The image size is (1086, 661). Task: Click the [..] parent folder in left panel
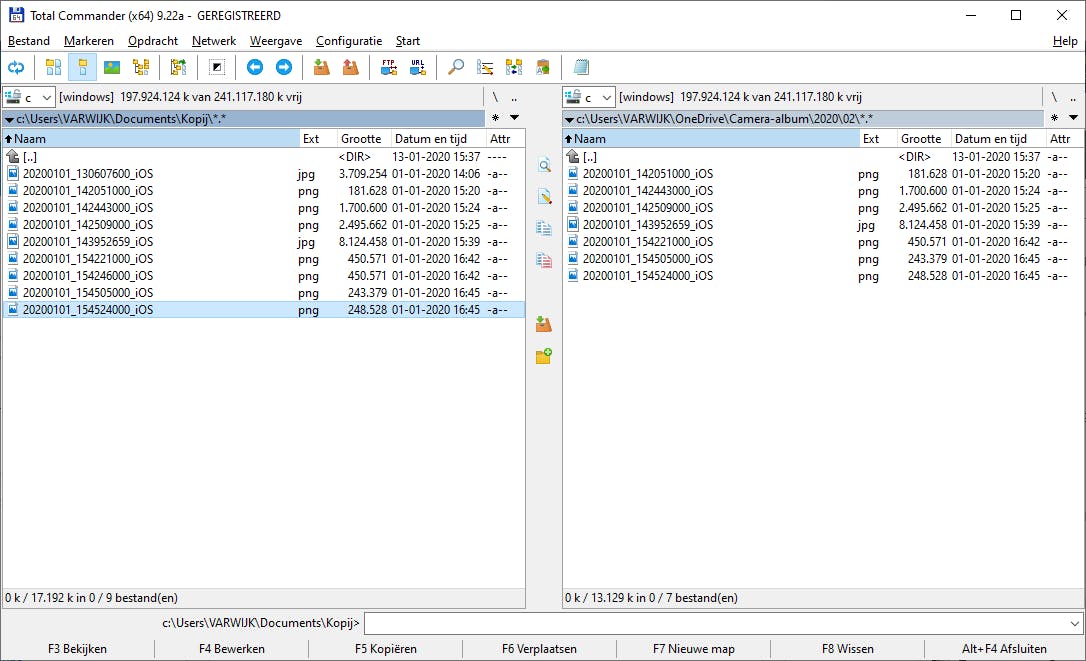pos(263,157)
